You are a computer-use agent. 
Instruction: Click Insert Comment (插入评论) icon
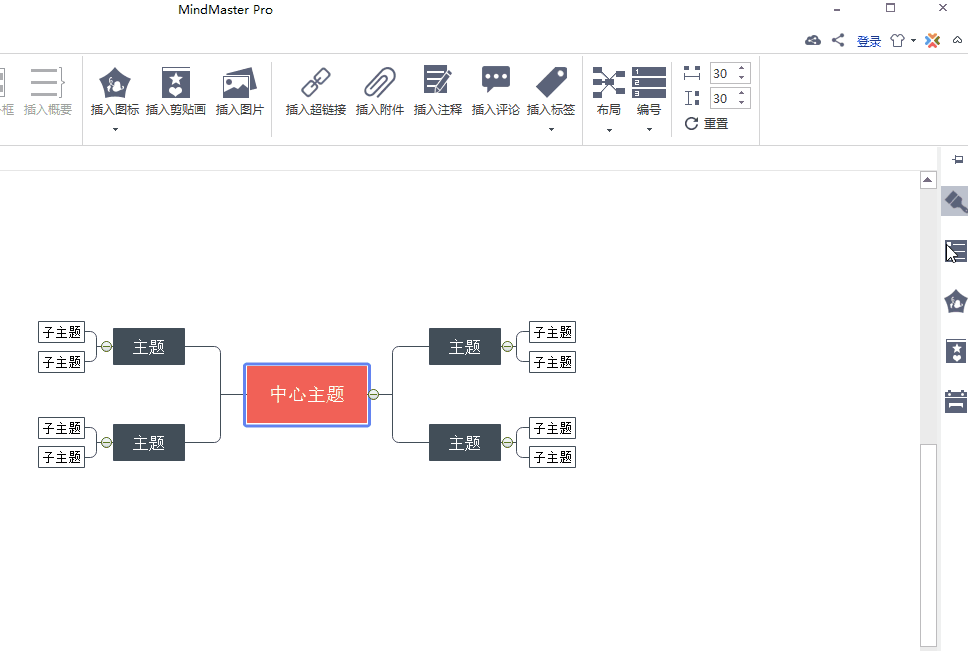coord(496,80)
